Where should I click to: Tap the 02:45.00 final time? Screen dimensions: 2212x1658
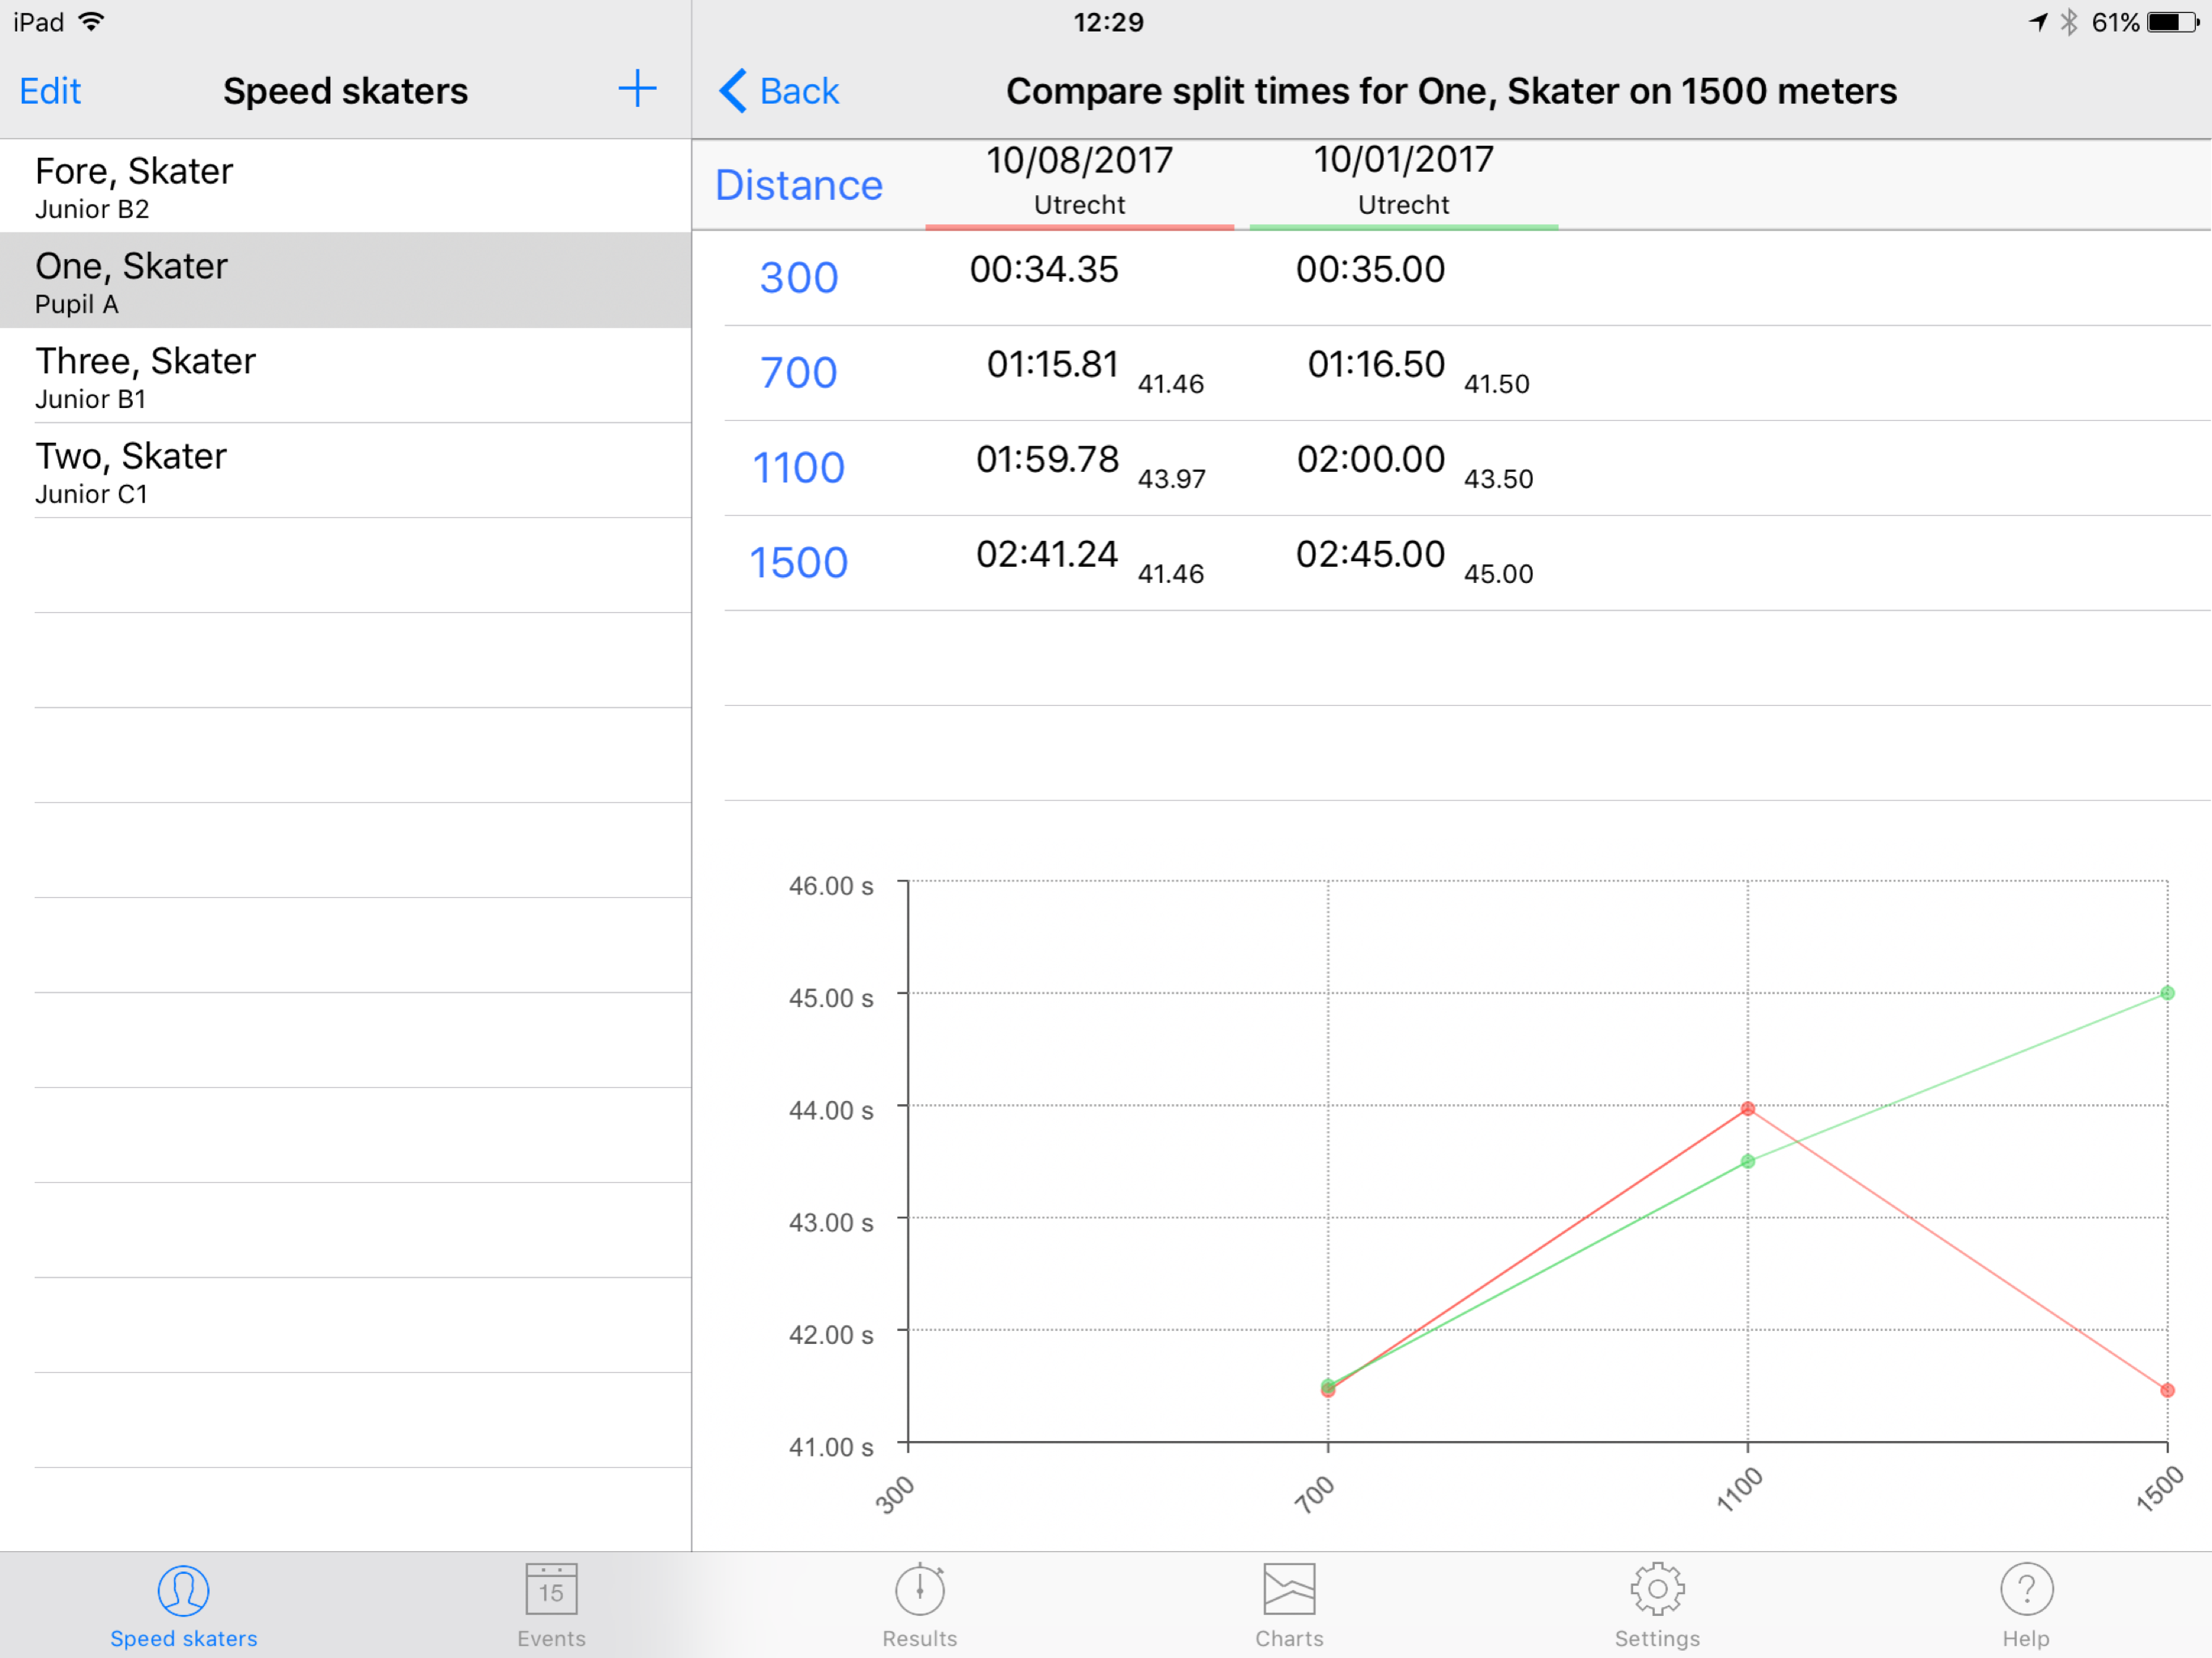click(x=1370, y=554)
